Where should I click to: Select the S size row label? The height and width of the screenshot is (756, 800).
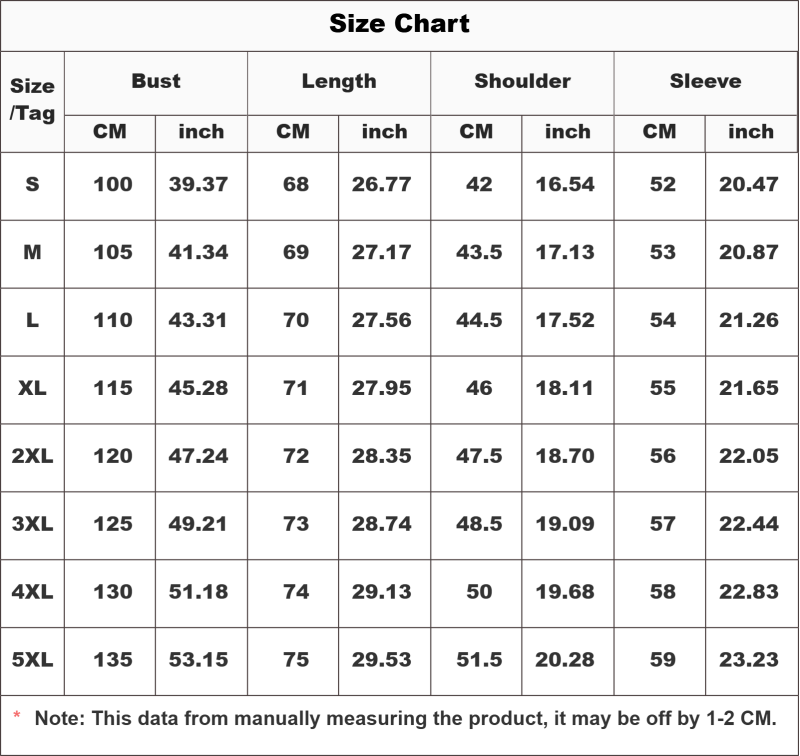point(32,184)
